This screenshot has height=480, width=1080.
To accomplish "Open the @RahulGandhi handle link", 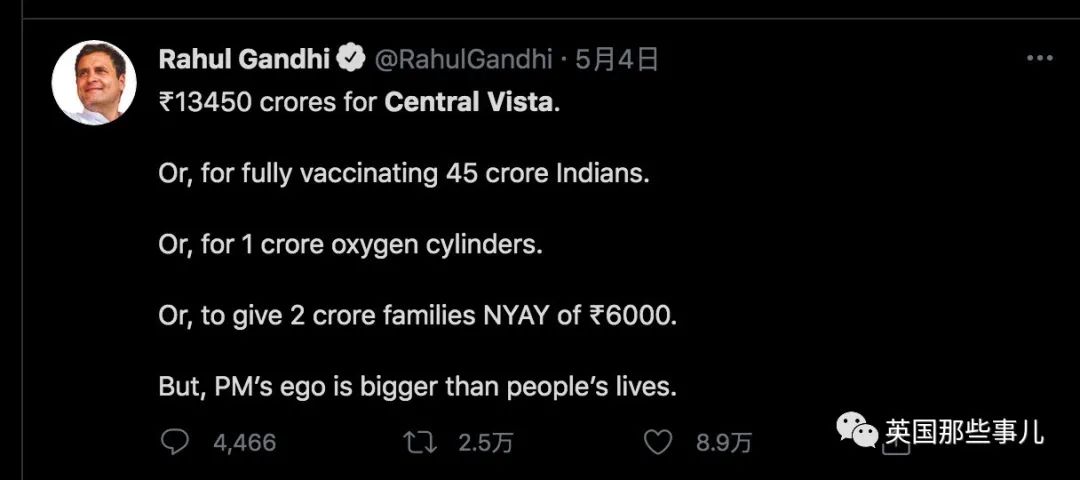I will pyautogui.click(x=463, y=61).
